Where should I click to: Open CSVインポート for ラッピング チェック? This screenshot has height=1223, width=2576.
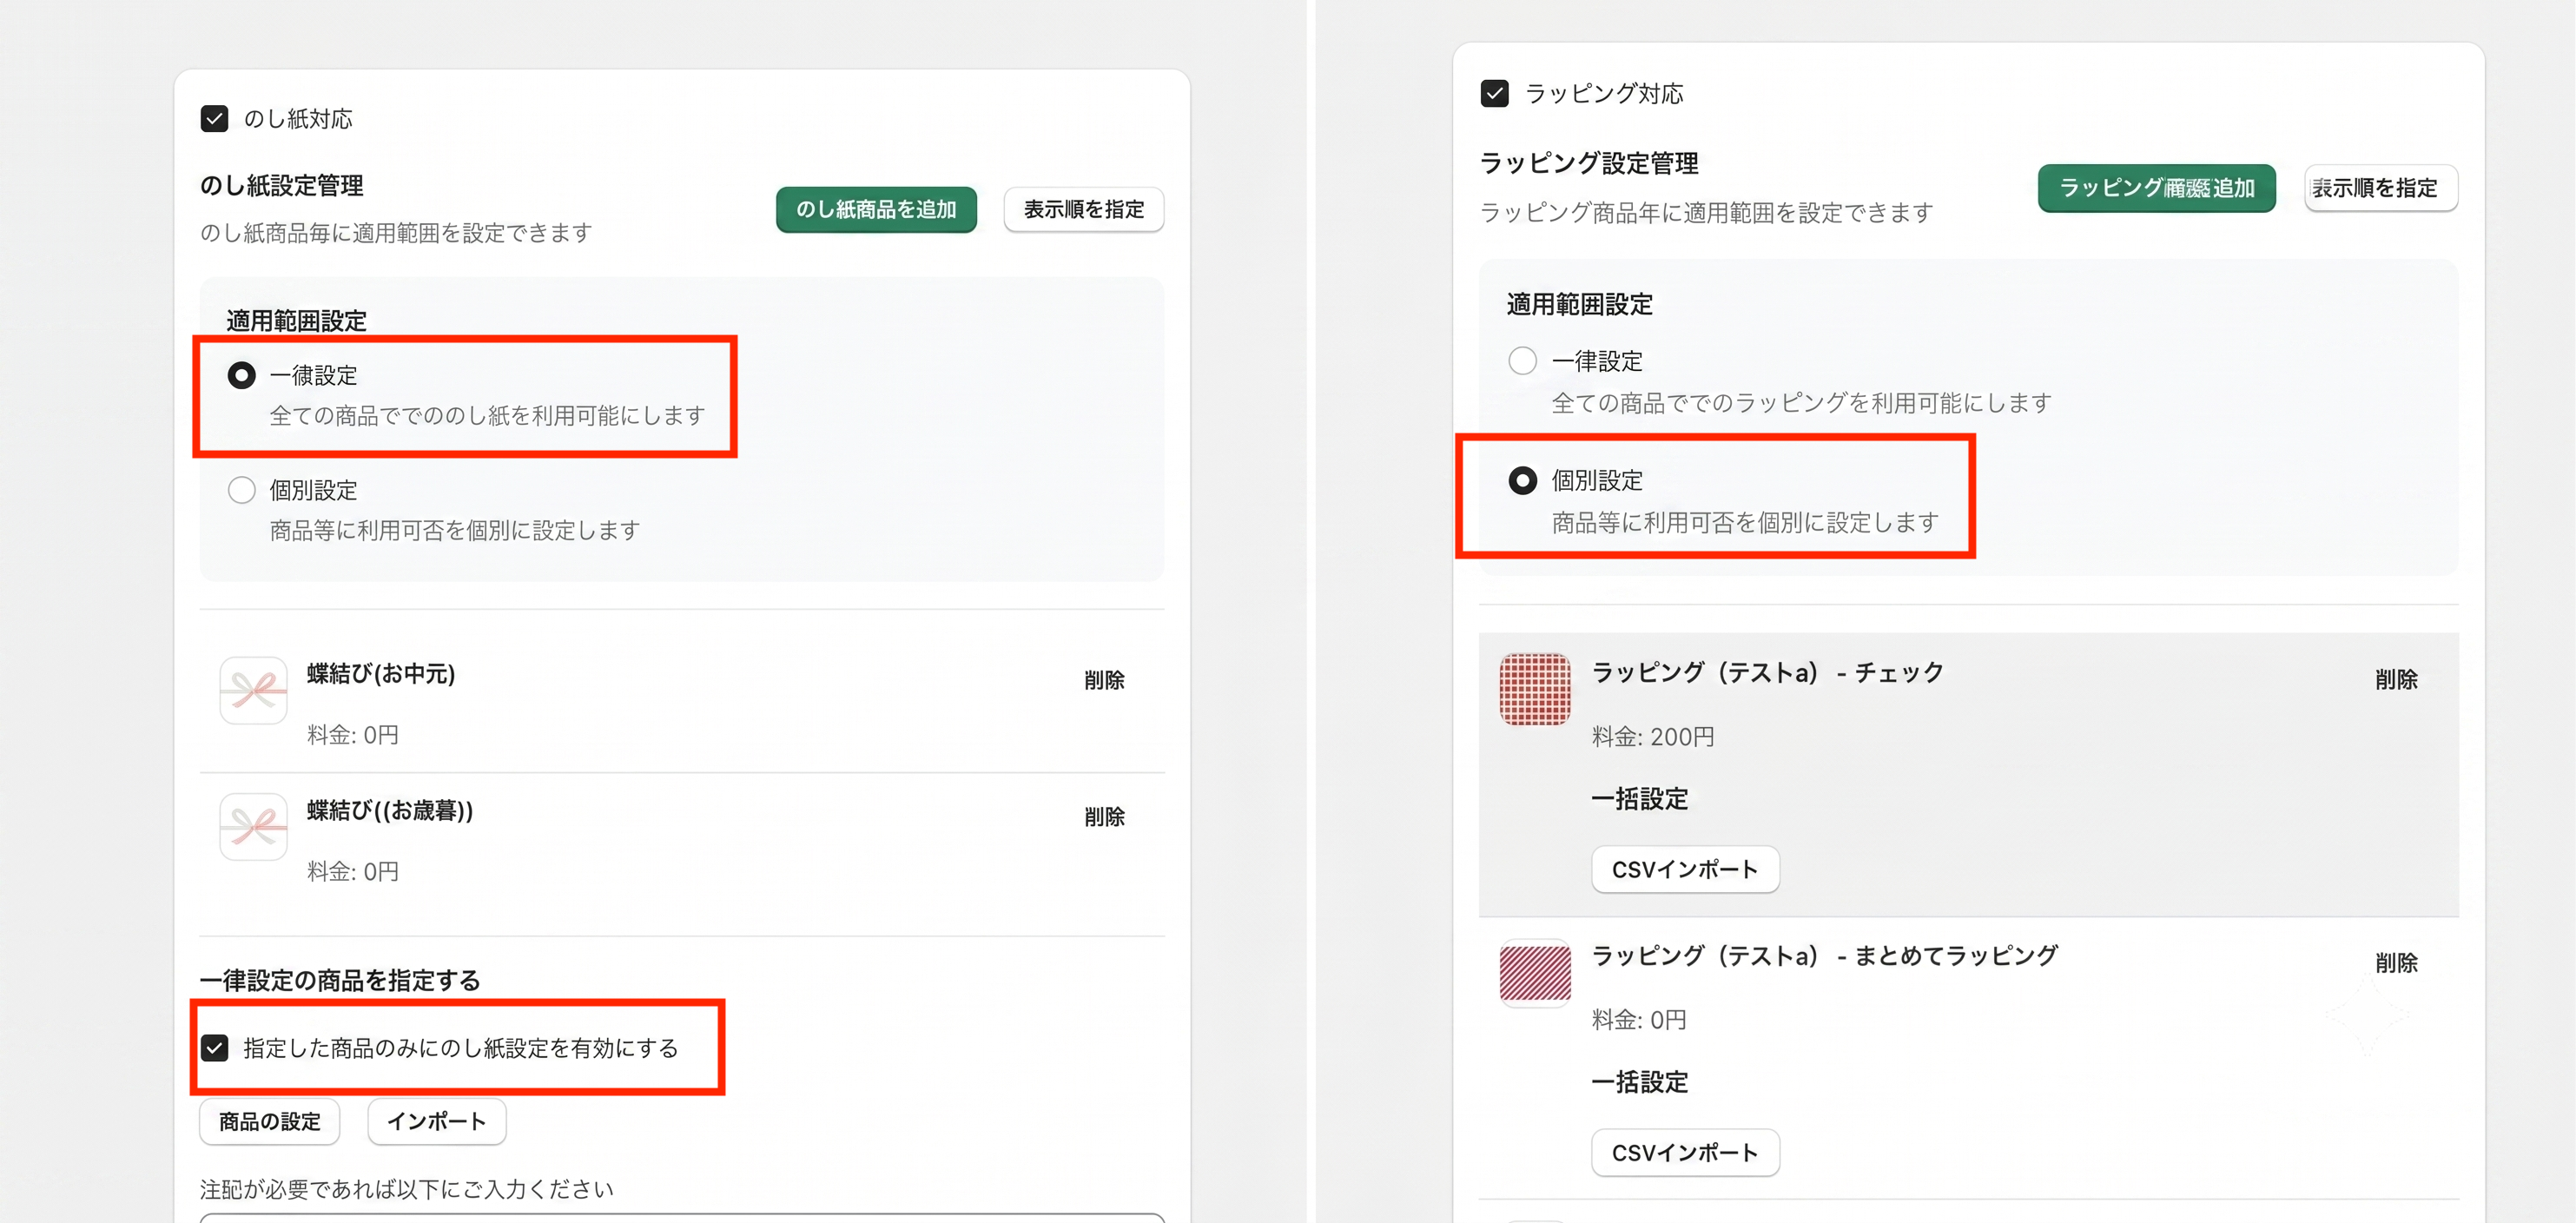click(1685, 869)
